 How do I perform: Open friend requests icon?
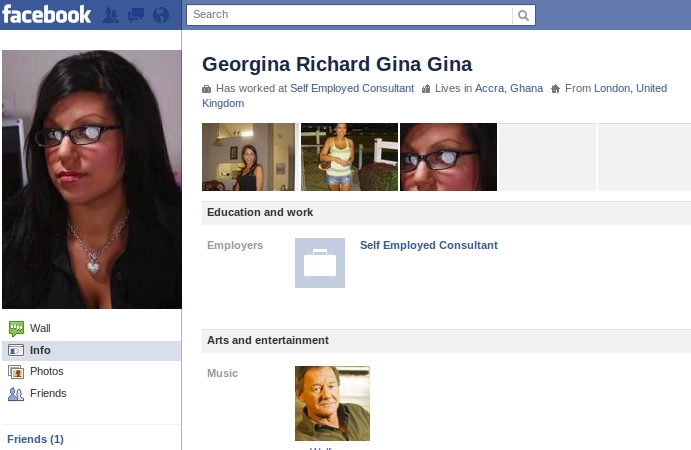click(x=111, y=15)
